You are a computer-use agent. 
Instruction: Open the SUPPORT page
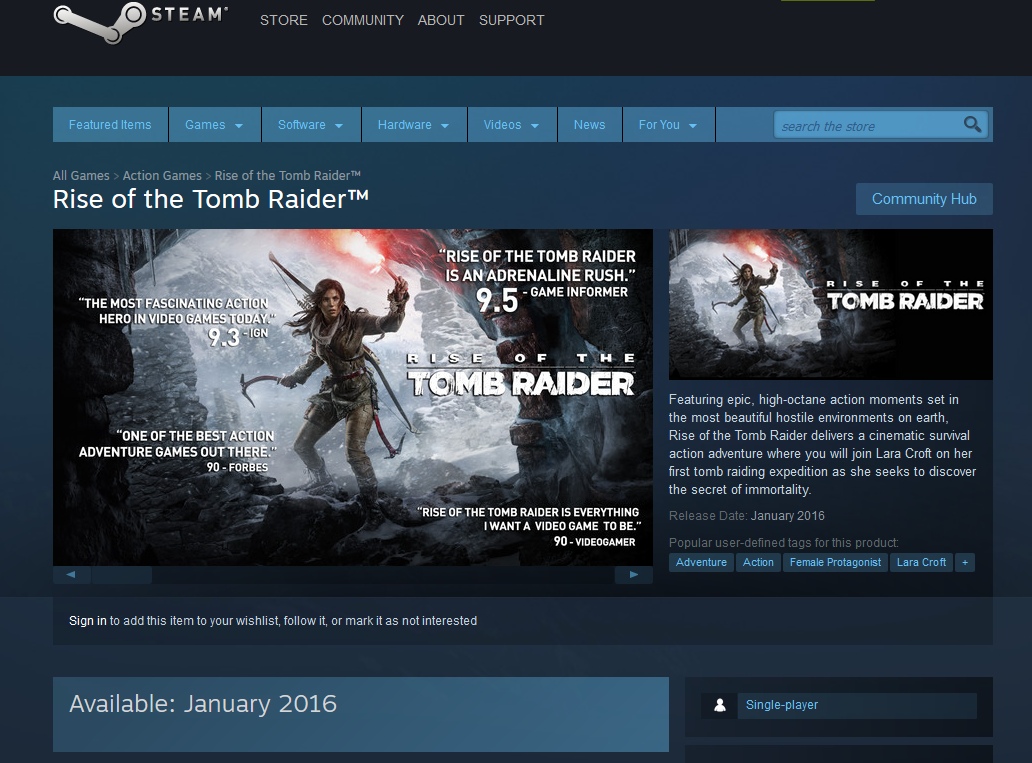click(x=511, y=20)
